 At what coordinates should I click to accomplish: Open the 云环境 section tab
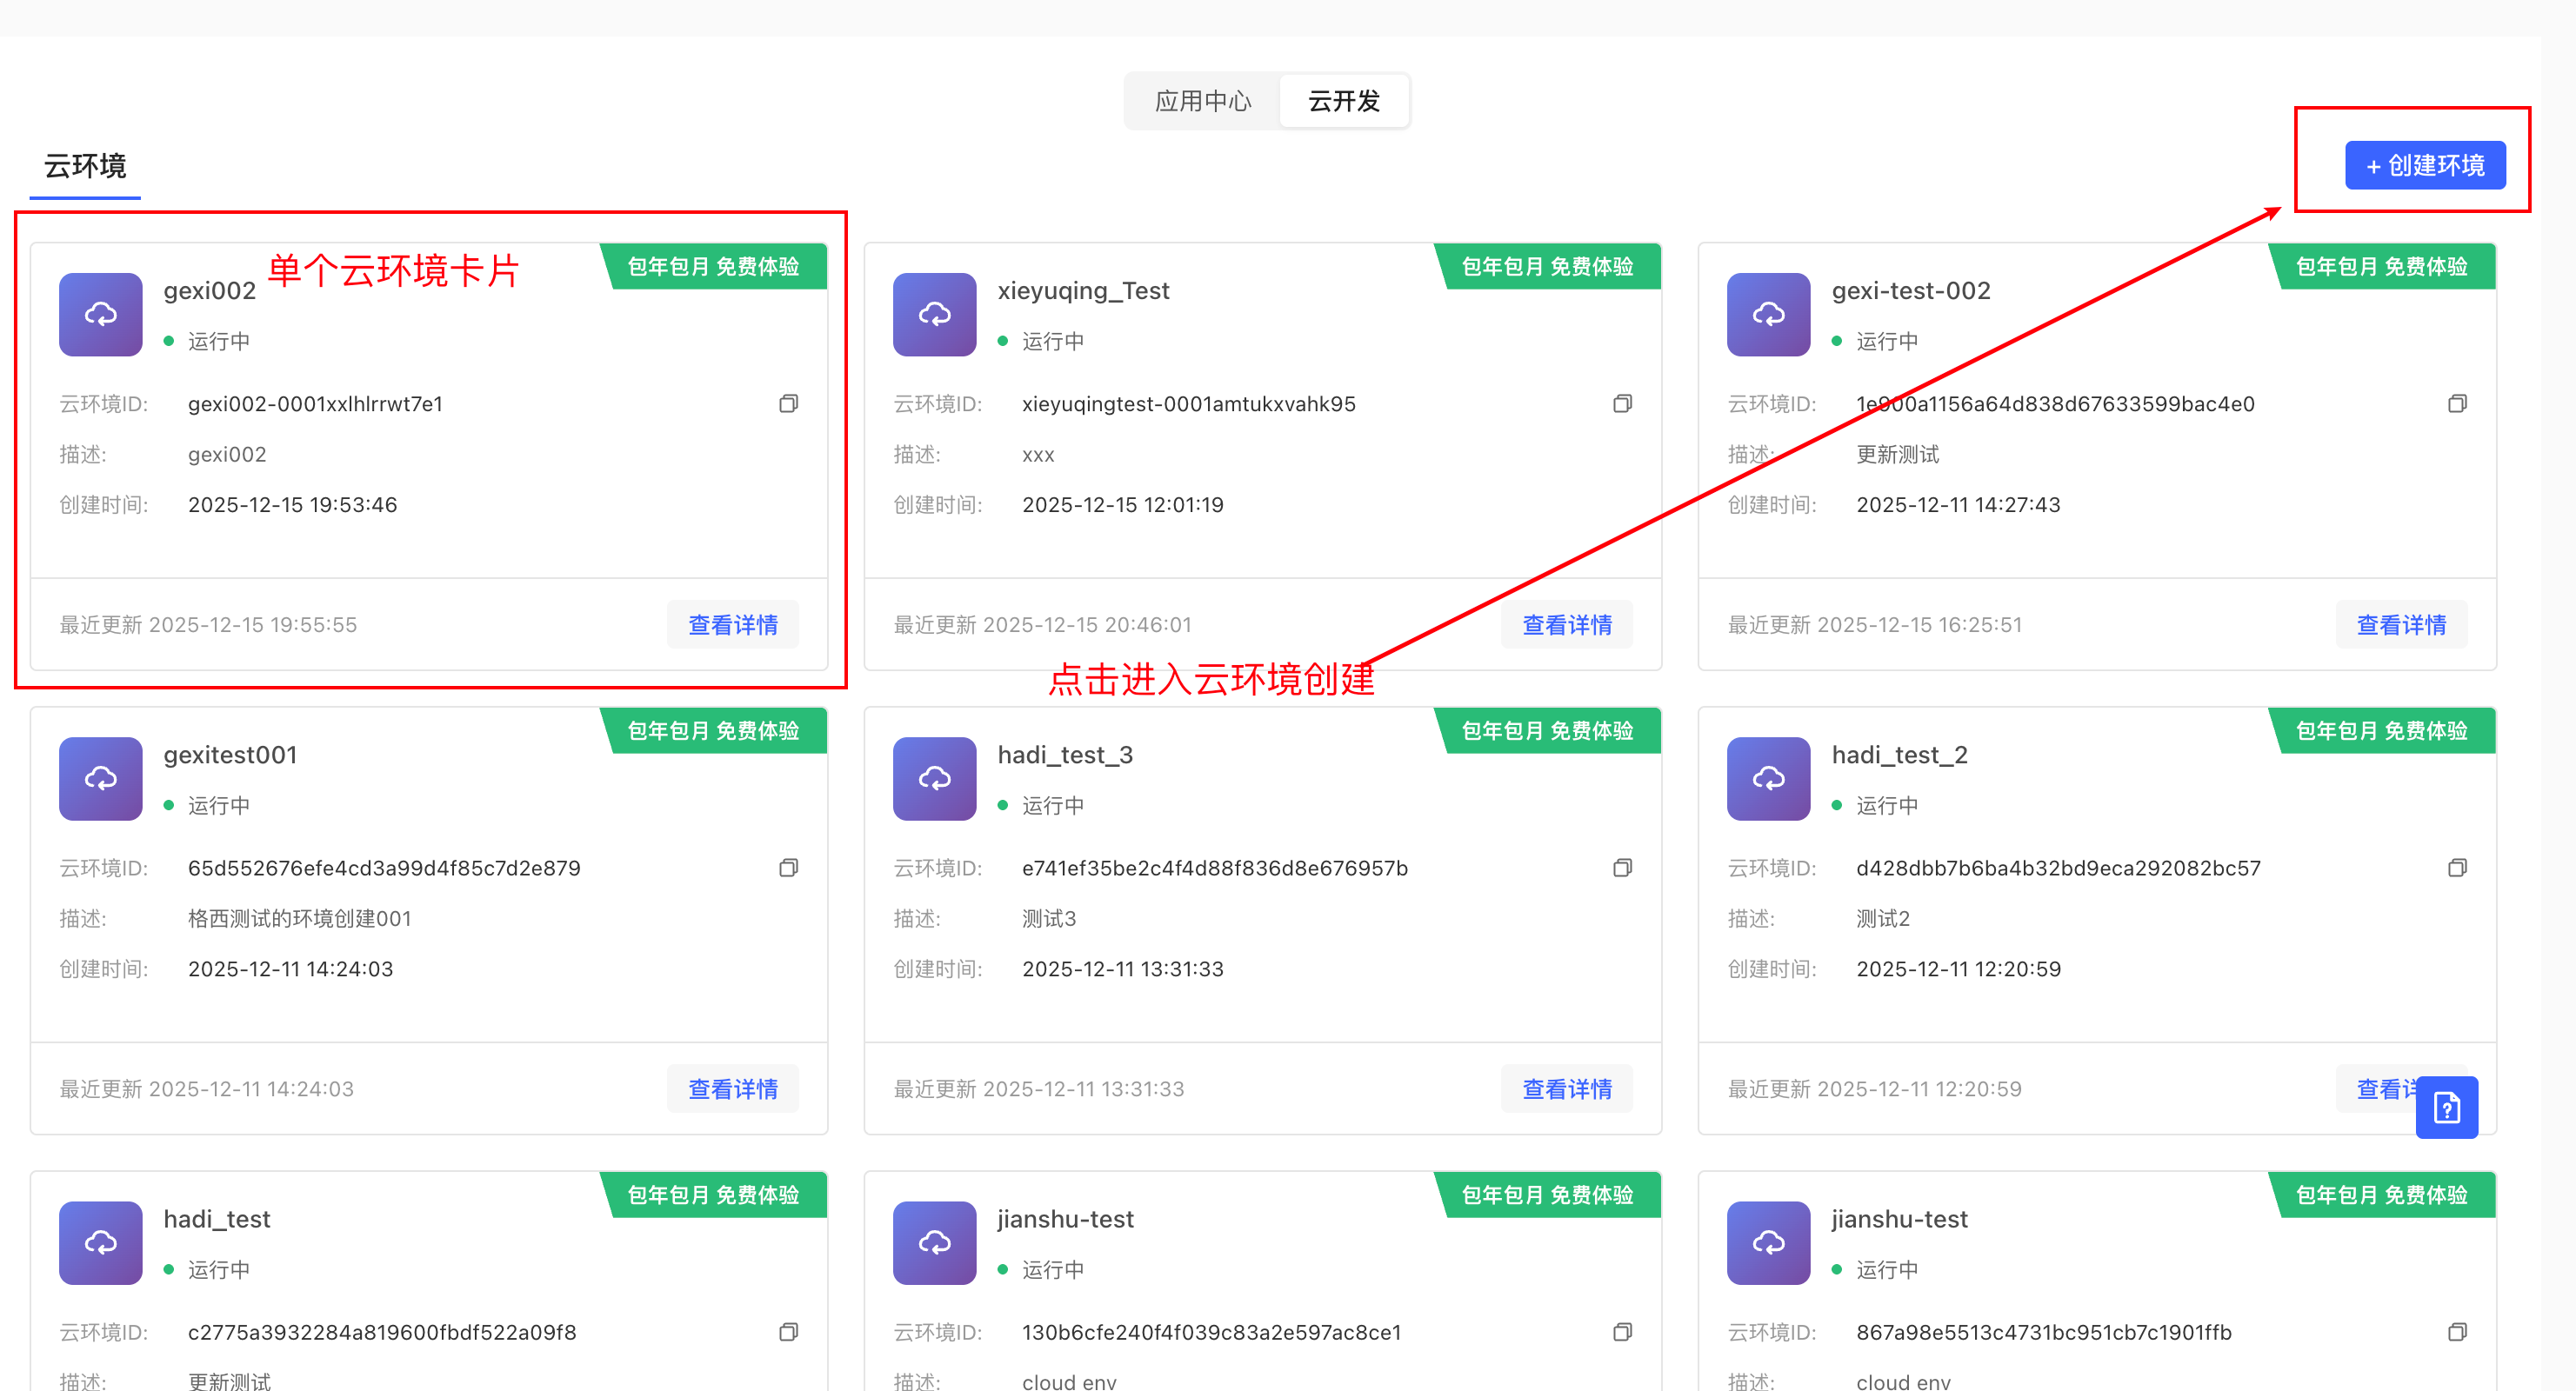[85, 166]
